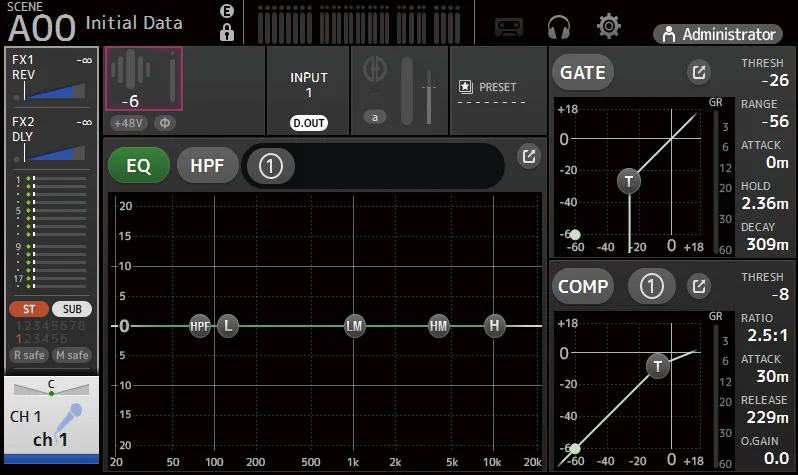The image size is (798, 475).
Task: Select the HPF handle on EQ graph
Action: tap(200, 326)
